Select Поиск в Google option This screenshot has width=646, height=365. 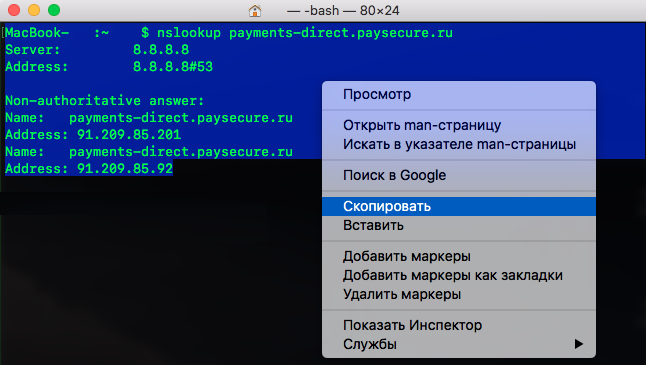tap(459, 175)
